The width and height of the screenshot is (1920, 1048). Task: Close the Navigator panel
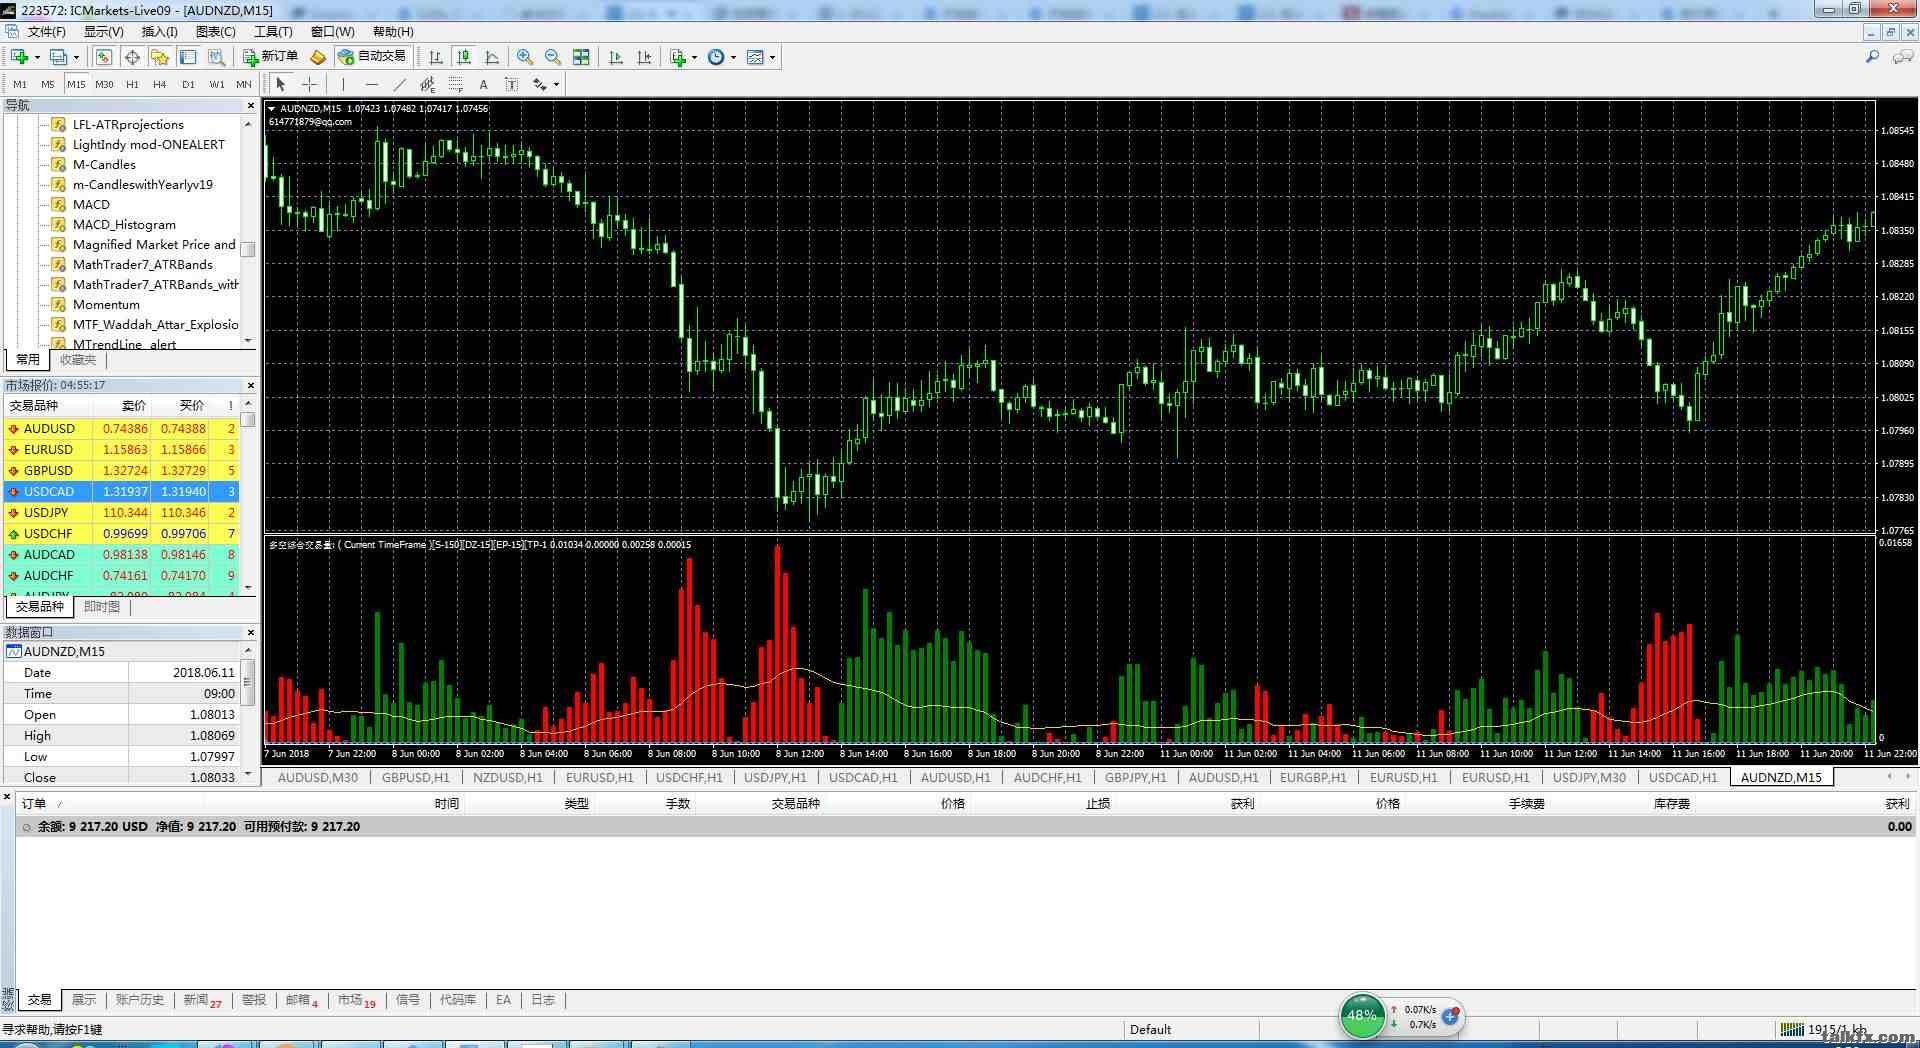pos(250,105)
